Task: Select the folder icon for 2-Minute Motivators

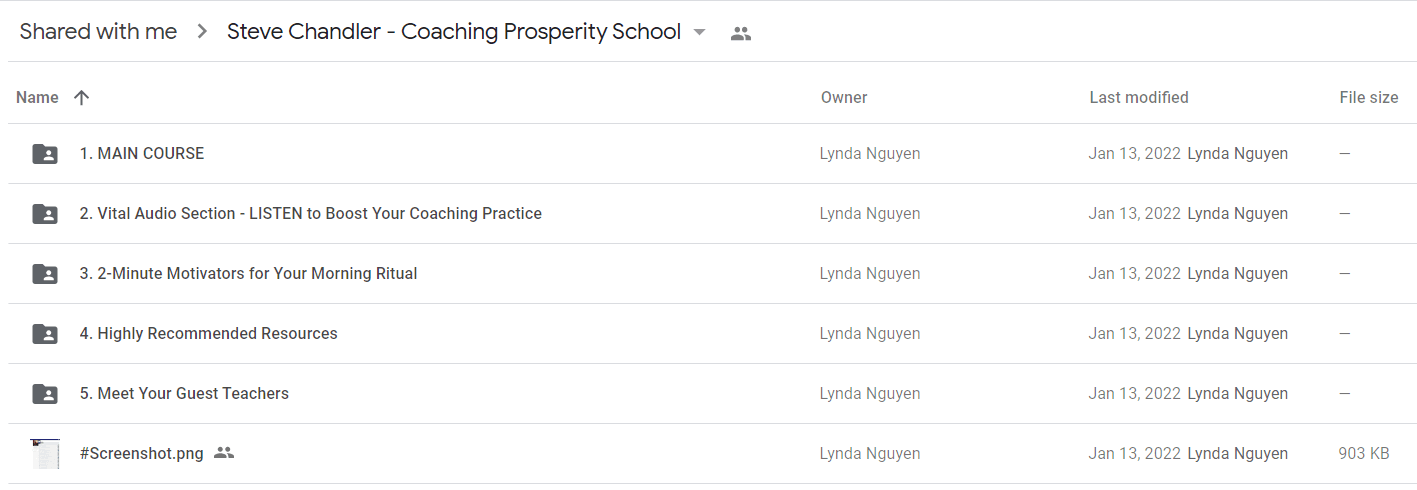Action: click(45, 274)
